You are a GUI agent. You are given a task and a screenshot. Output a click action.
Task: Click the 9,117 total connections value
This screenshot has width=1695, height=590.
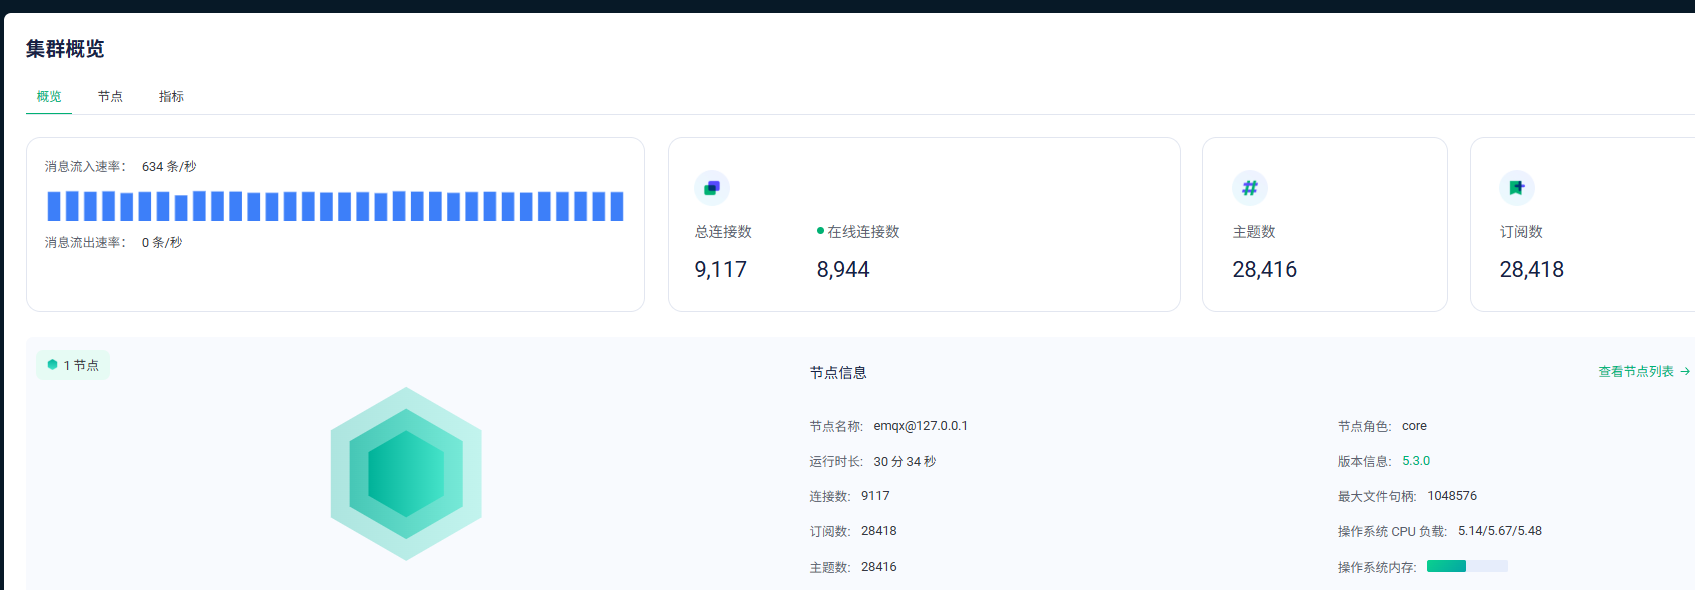point(720,270)
